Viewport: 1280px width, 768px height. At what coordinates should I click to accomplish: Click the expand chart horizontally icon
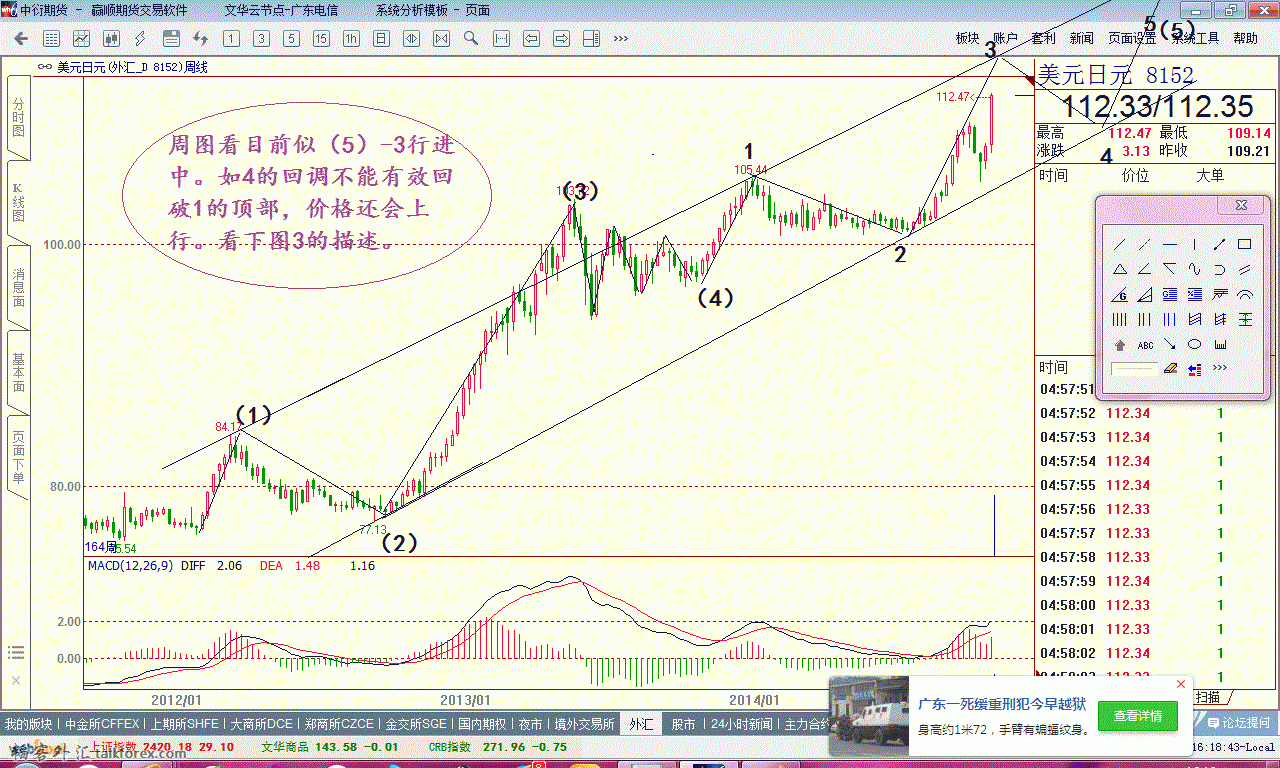coord(411,39)
